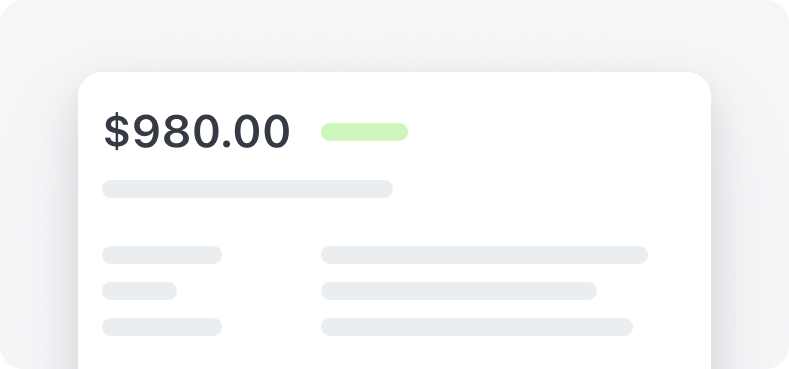The image size is (789, 369).
Task: Click the longest right-column value placeholder bar
Action: (484, 255)
